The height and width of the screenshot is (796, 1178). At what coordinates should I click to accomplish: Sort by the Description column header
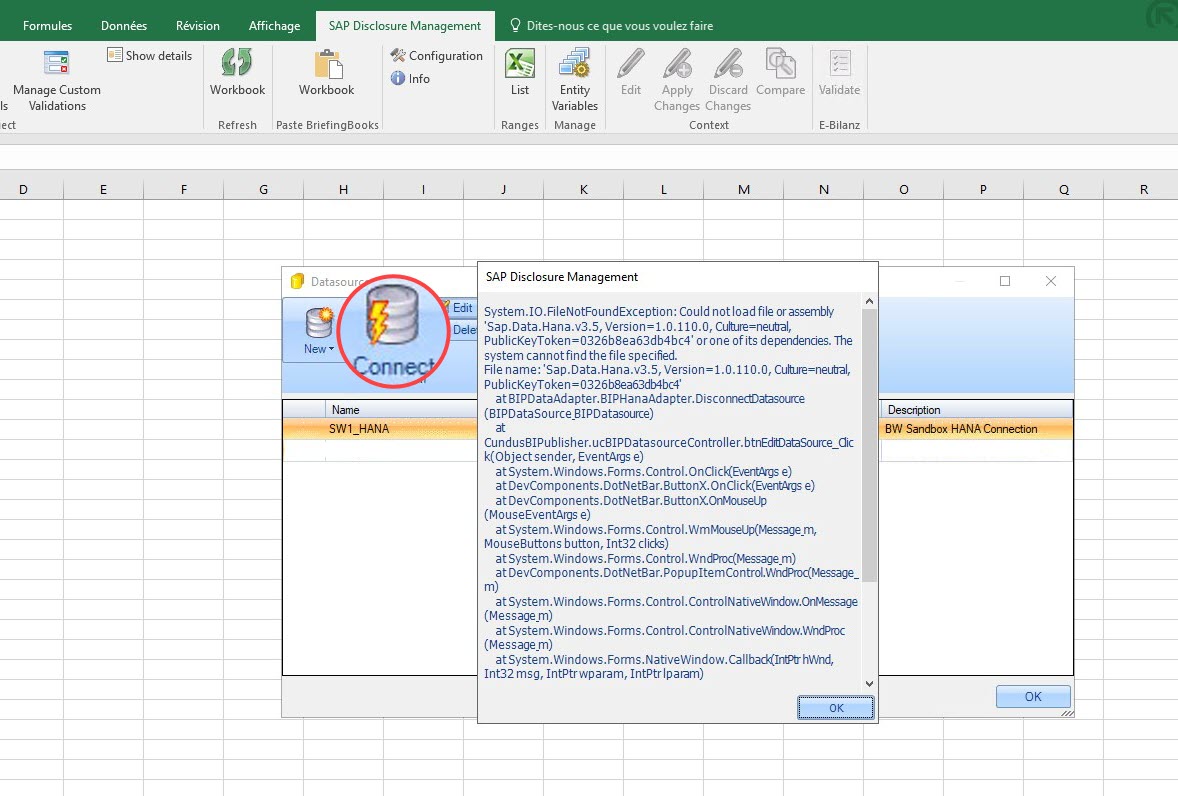coord(977,410)
